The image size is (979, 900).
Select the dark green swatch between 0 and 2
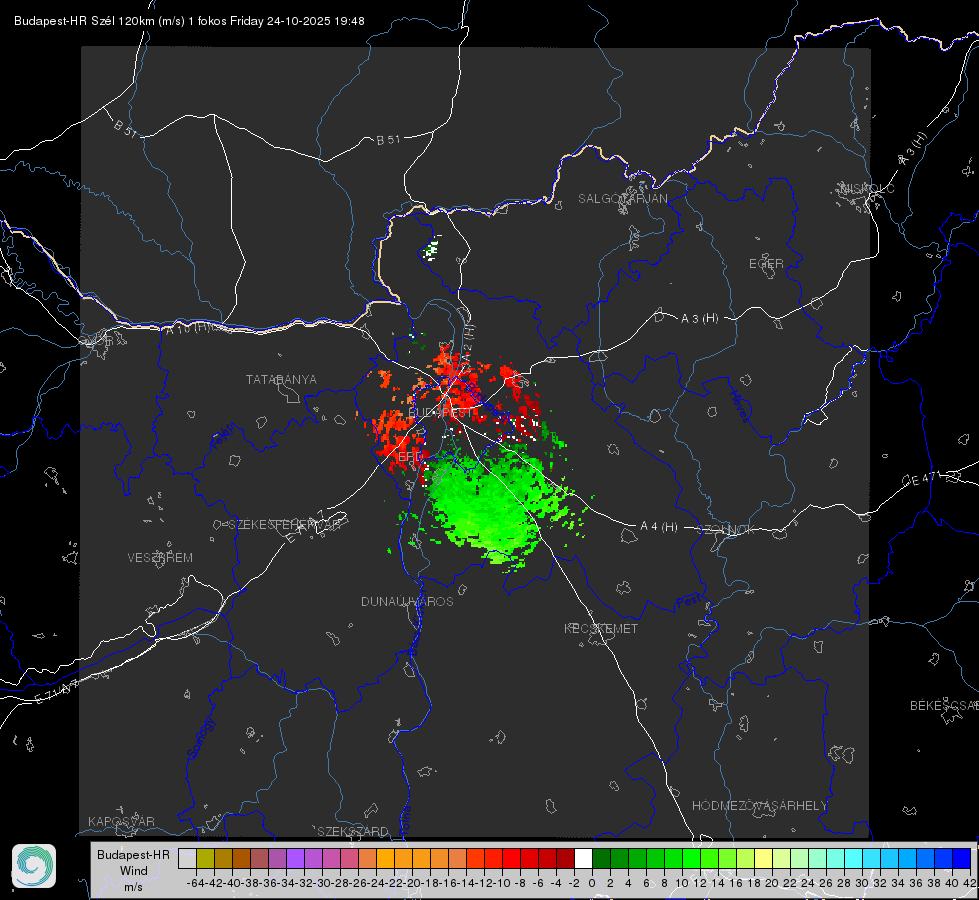tap(601, 859)
